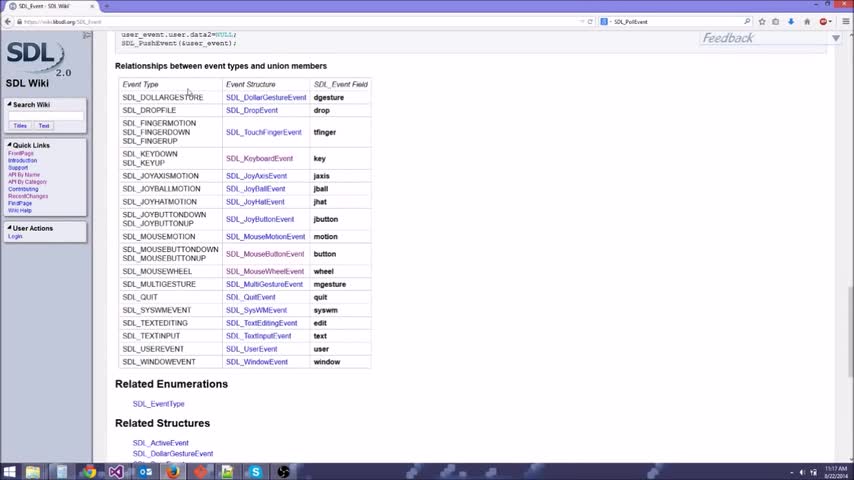Click the page vertical scrollbar thumb
The height and width of the screenshot is (480, 854).
click(850, 332)
